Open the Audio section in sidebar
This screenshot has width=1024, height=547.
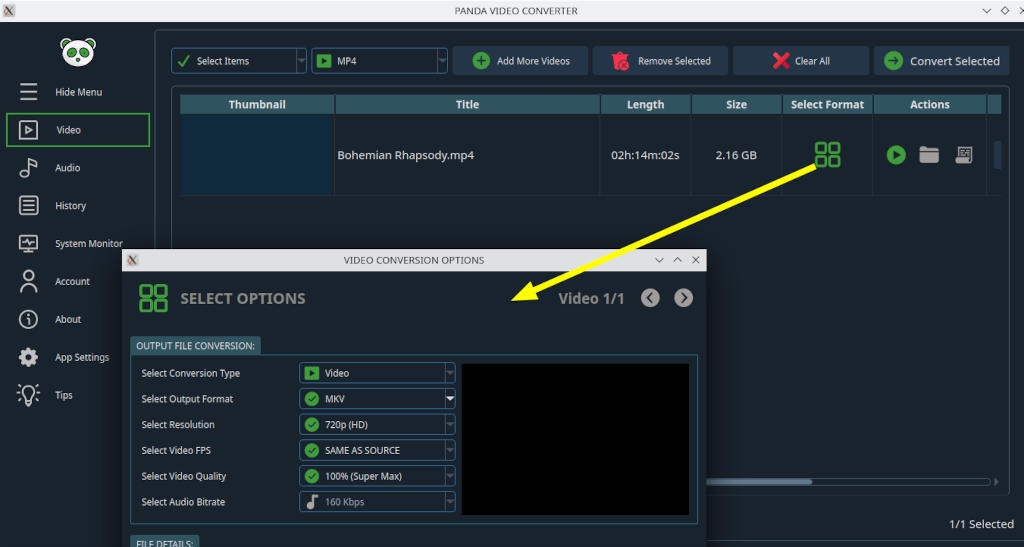point(78,168)
